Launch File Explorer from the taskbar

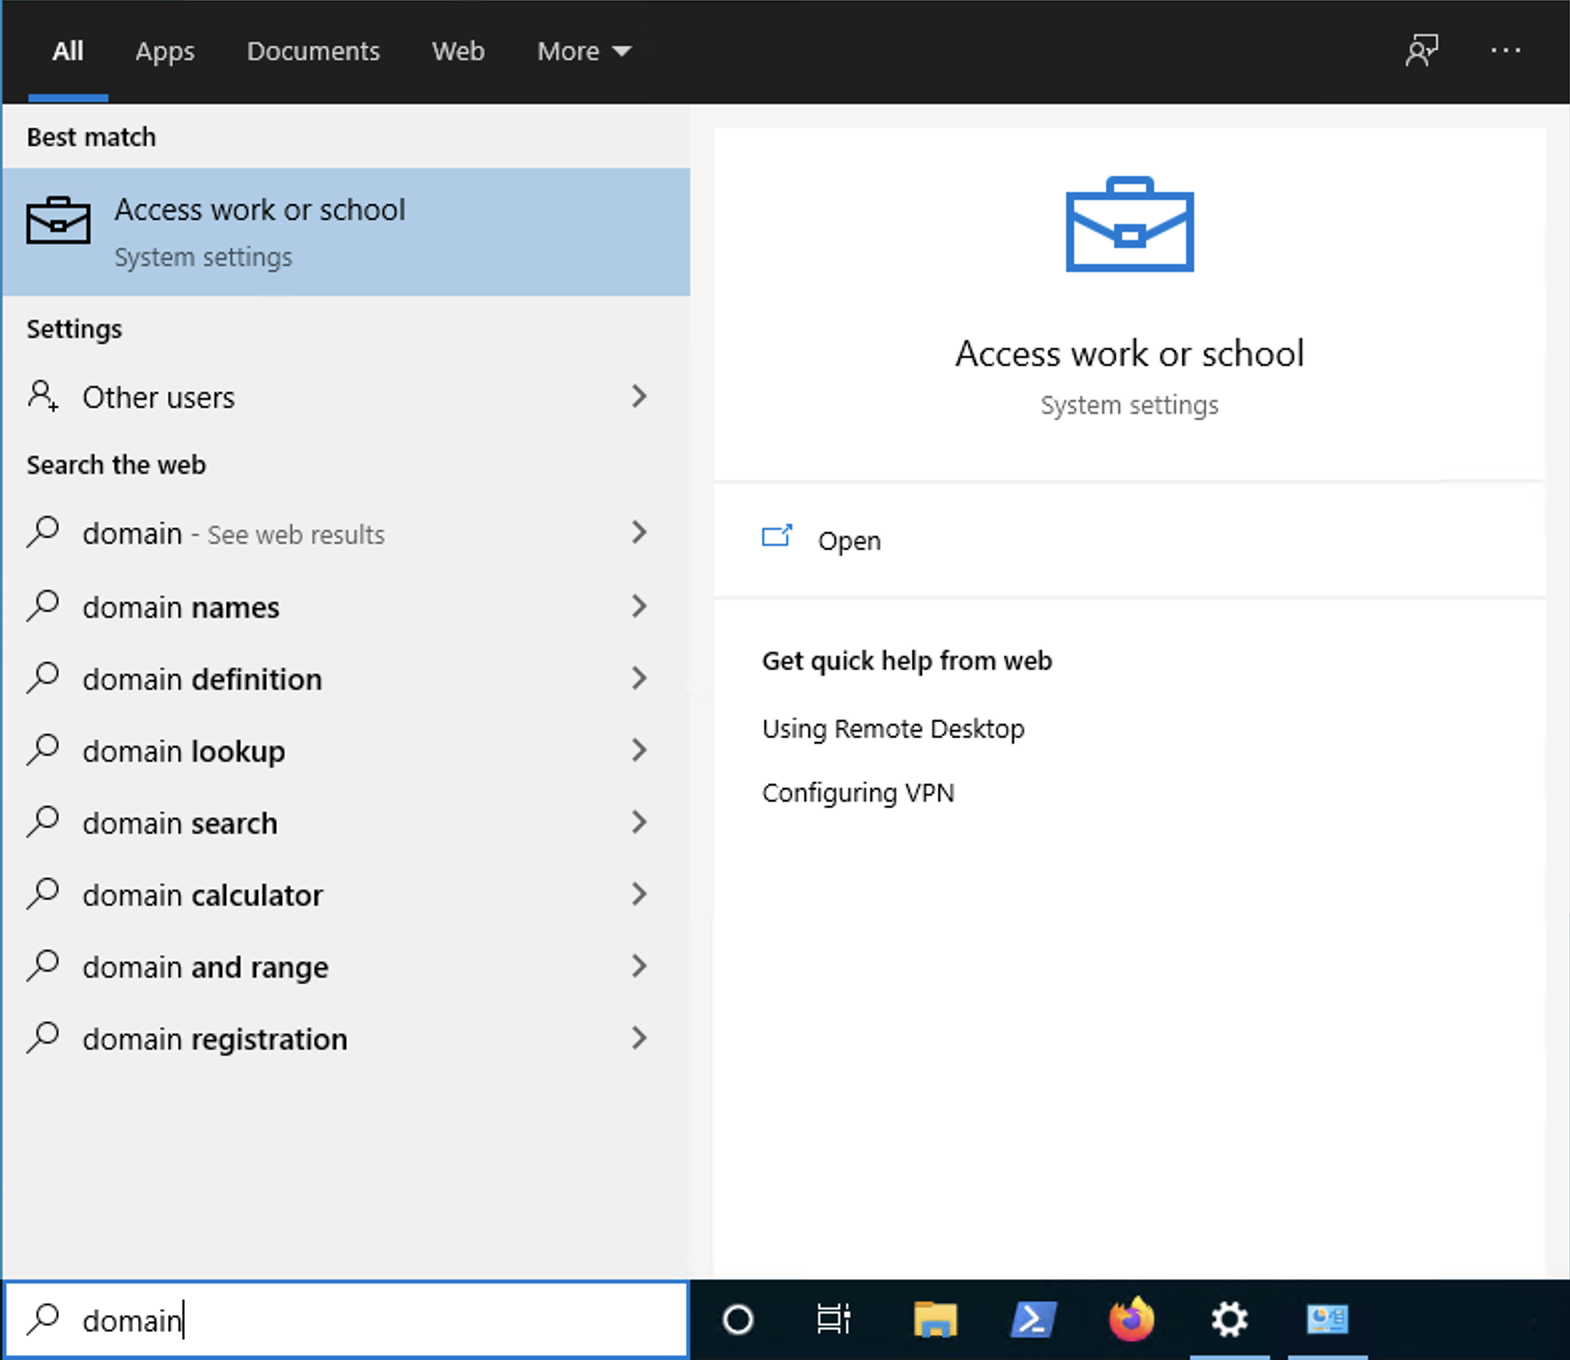point(935,1320)
